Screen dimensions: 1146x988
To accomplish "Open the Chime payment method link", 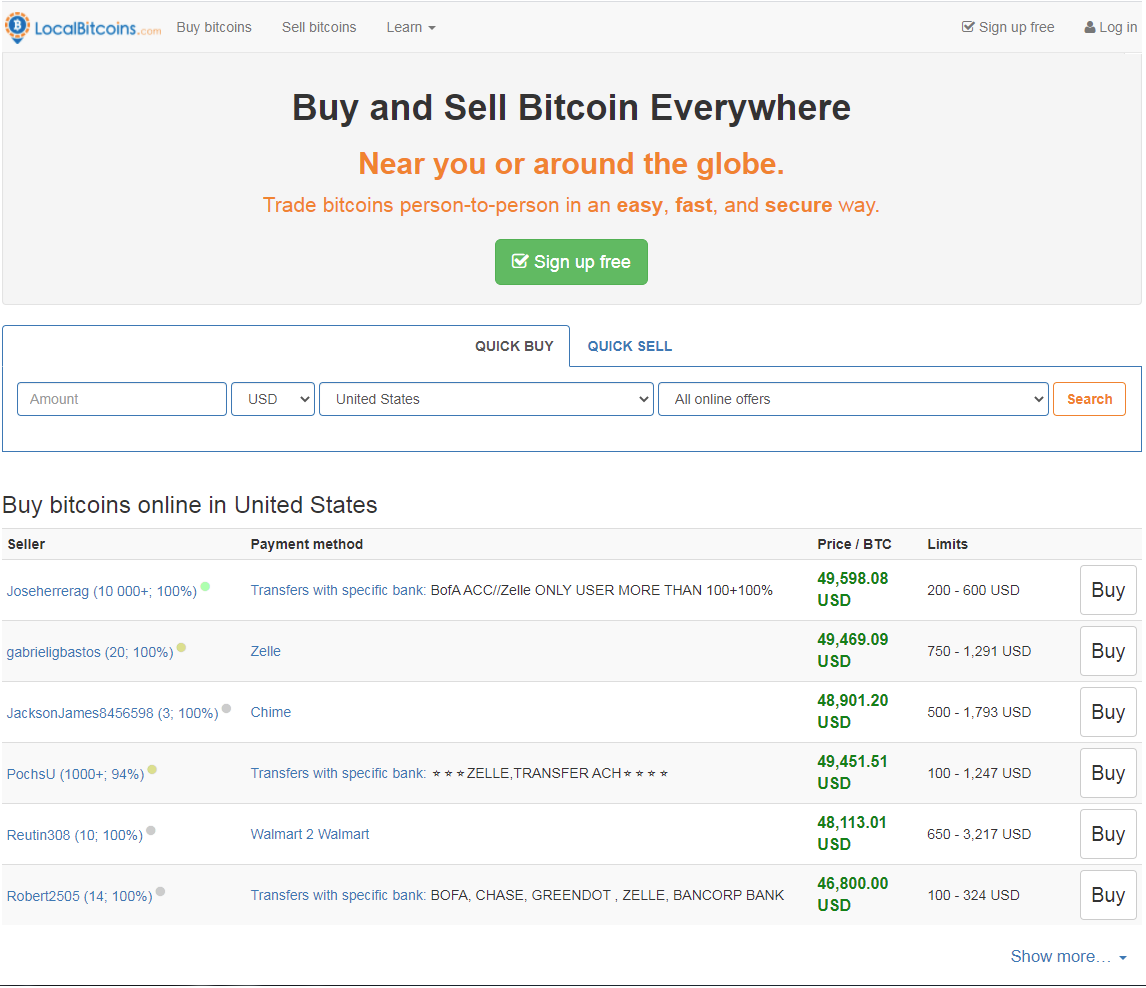I will click(270, 712).
